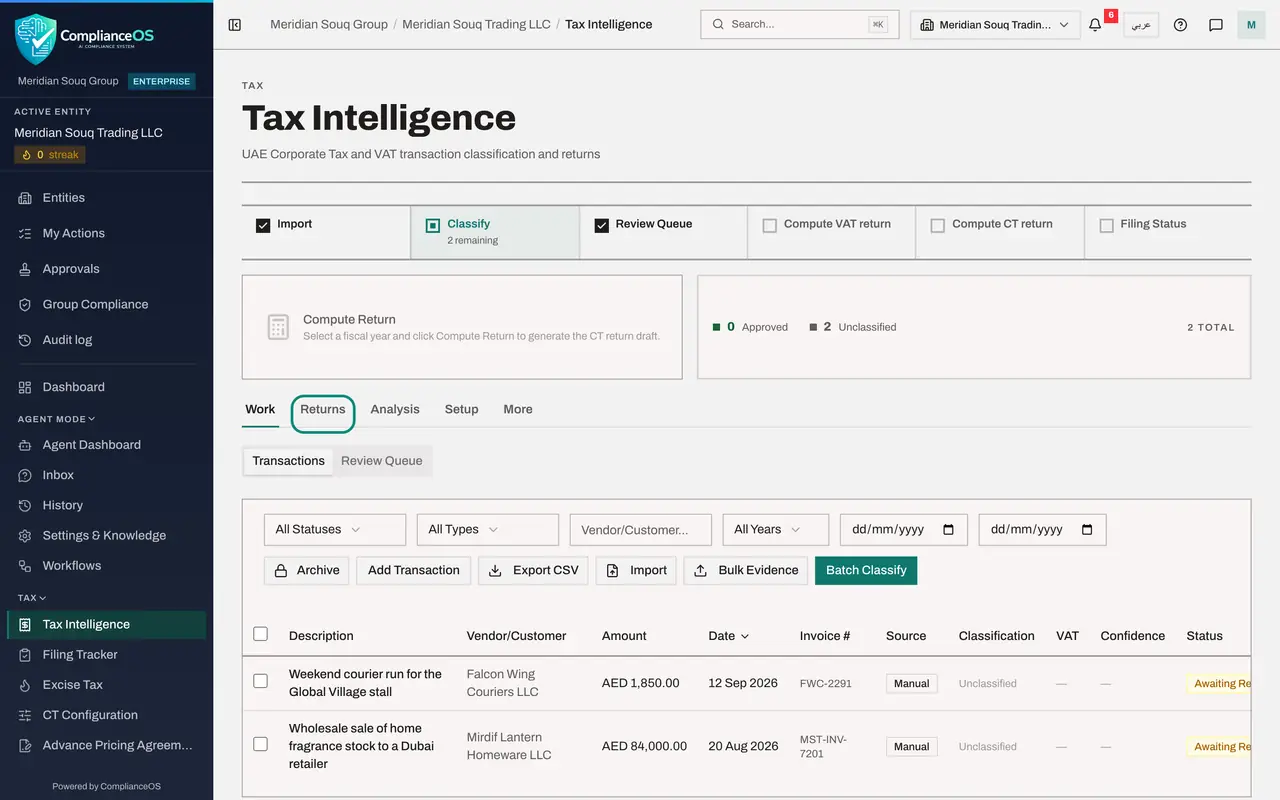Screen dimensions: 1280x800
Task: Click the Entities building icon in sidebar
Action: [25, 198]
